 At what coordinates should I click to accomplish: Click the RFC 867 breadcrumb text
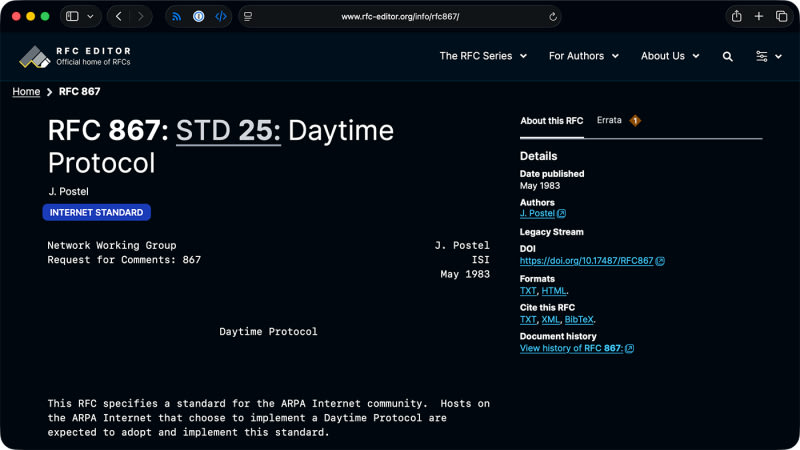(x=80, y=91)
